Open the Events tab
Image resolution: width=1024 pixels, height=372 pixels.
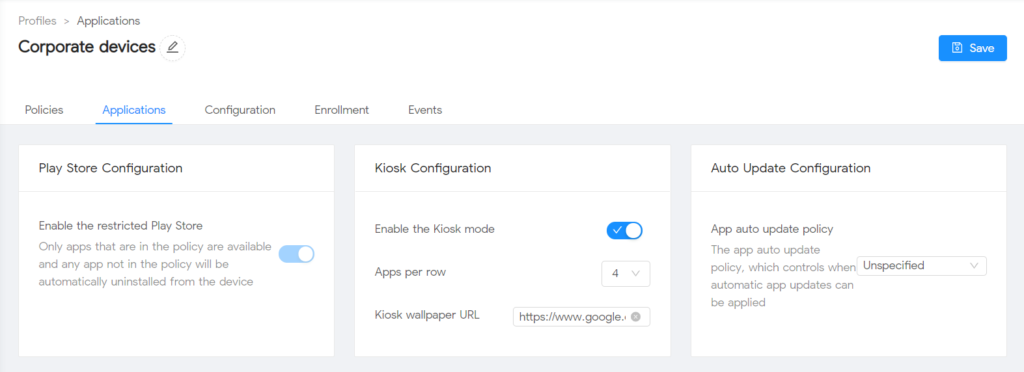point(425,110)
